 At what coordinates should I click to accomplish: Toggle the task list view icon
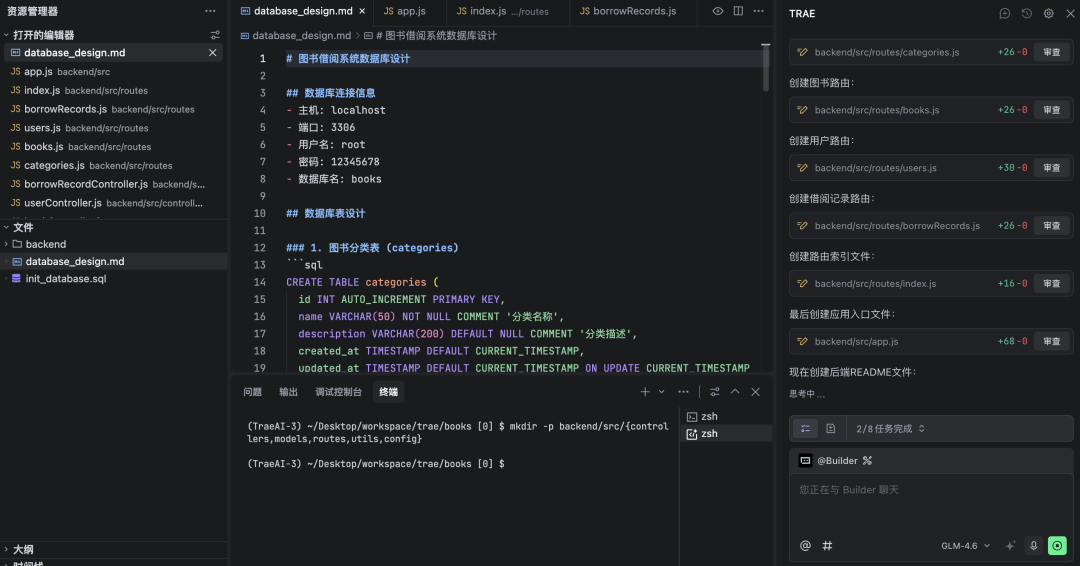pyautogui.click(x=805, y=428)
